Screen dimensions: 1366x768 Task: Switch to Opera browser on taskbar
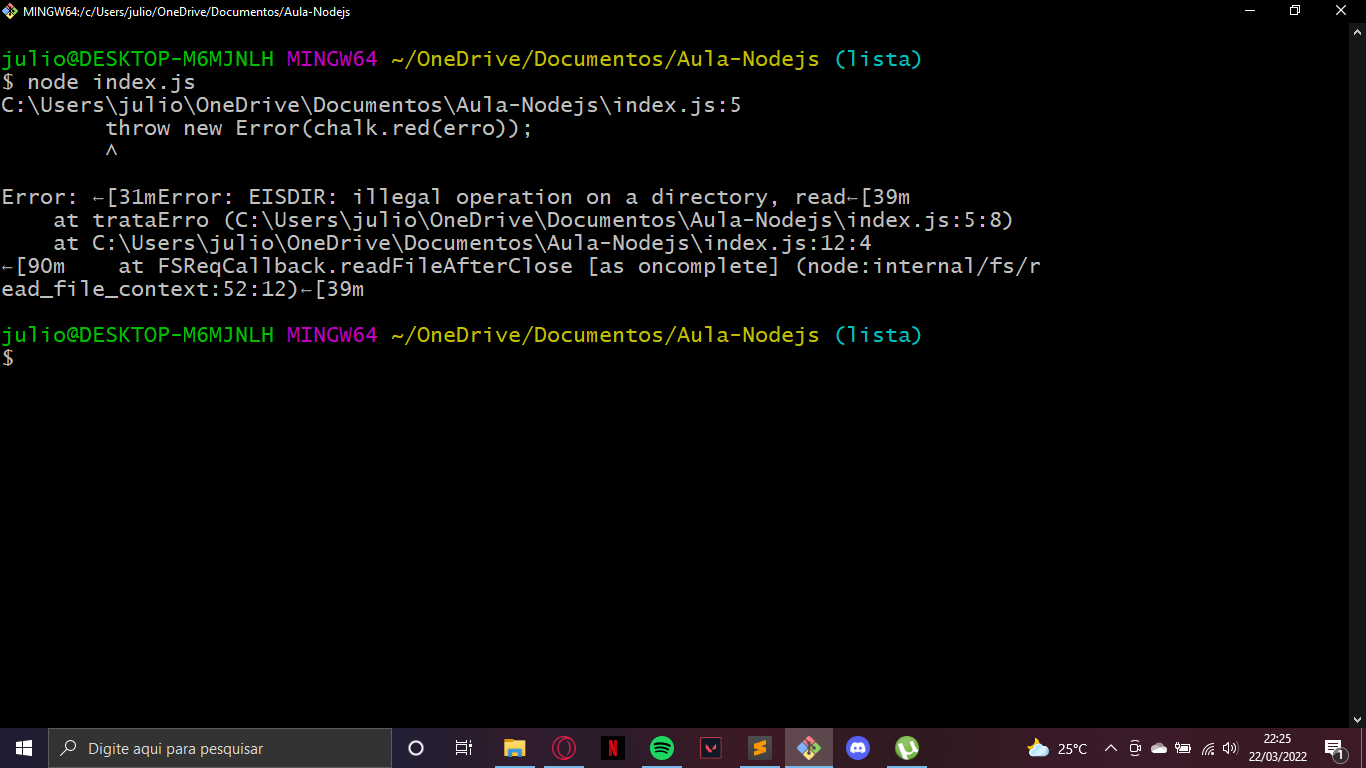564,748
